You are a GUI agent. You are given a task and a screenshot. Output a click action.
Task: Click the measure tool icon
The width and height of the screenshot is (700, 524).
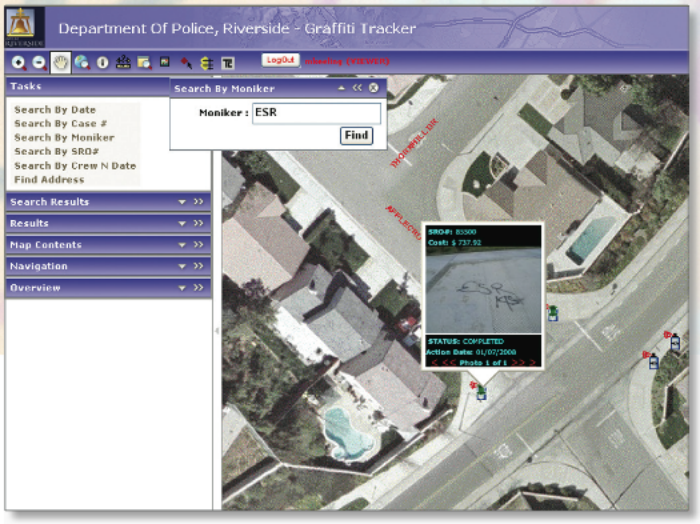pyautogui.click(x=123, y=62)
